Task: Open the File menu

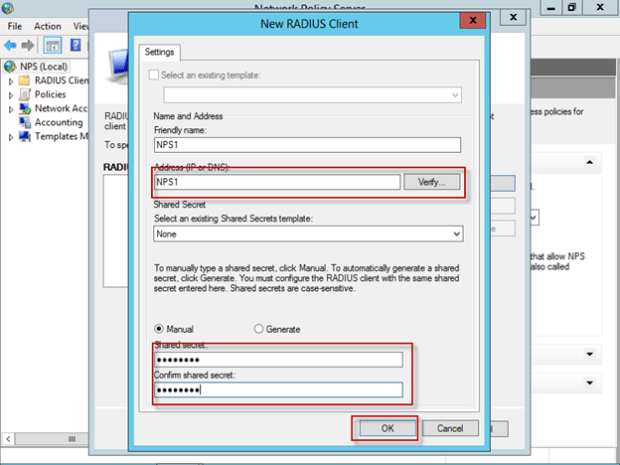Action: coord(15,26)
